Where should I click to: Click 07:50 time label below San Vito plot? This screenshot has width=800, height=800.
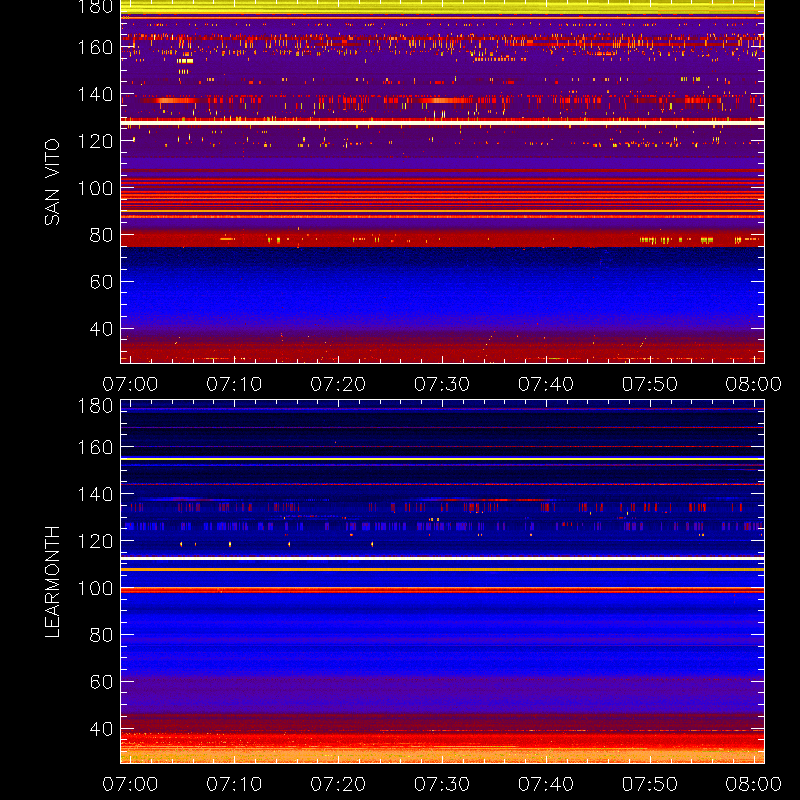[x=650, y=384]
